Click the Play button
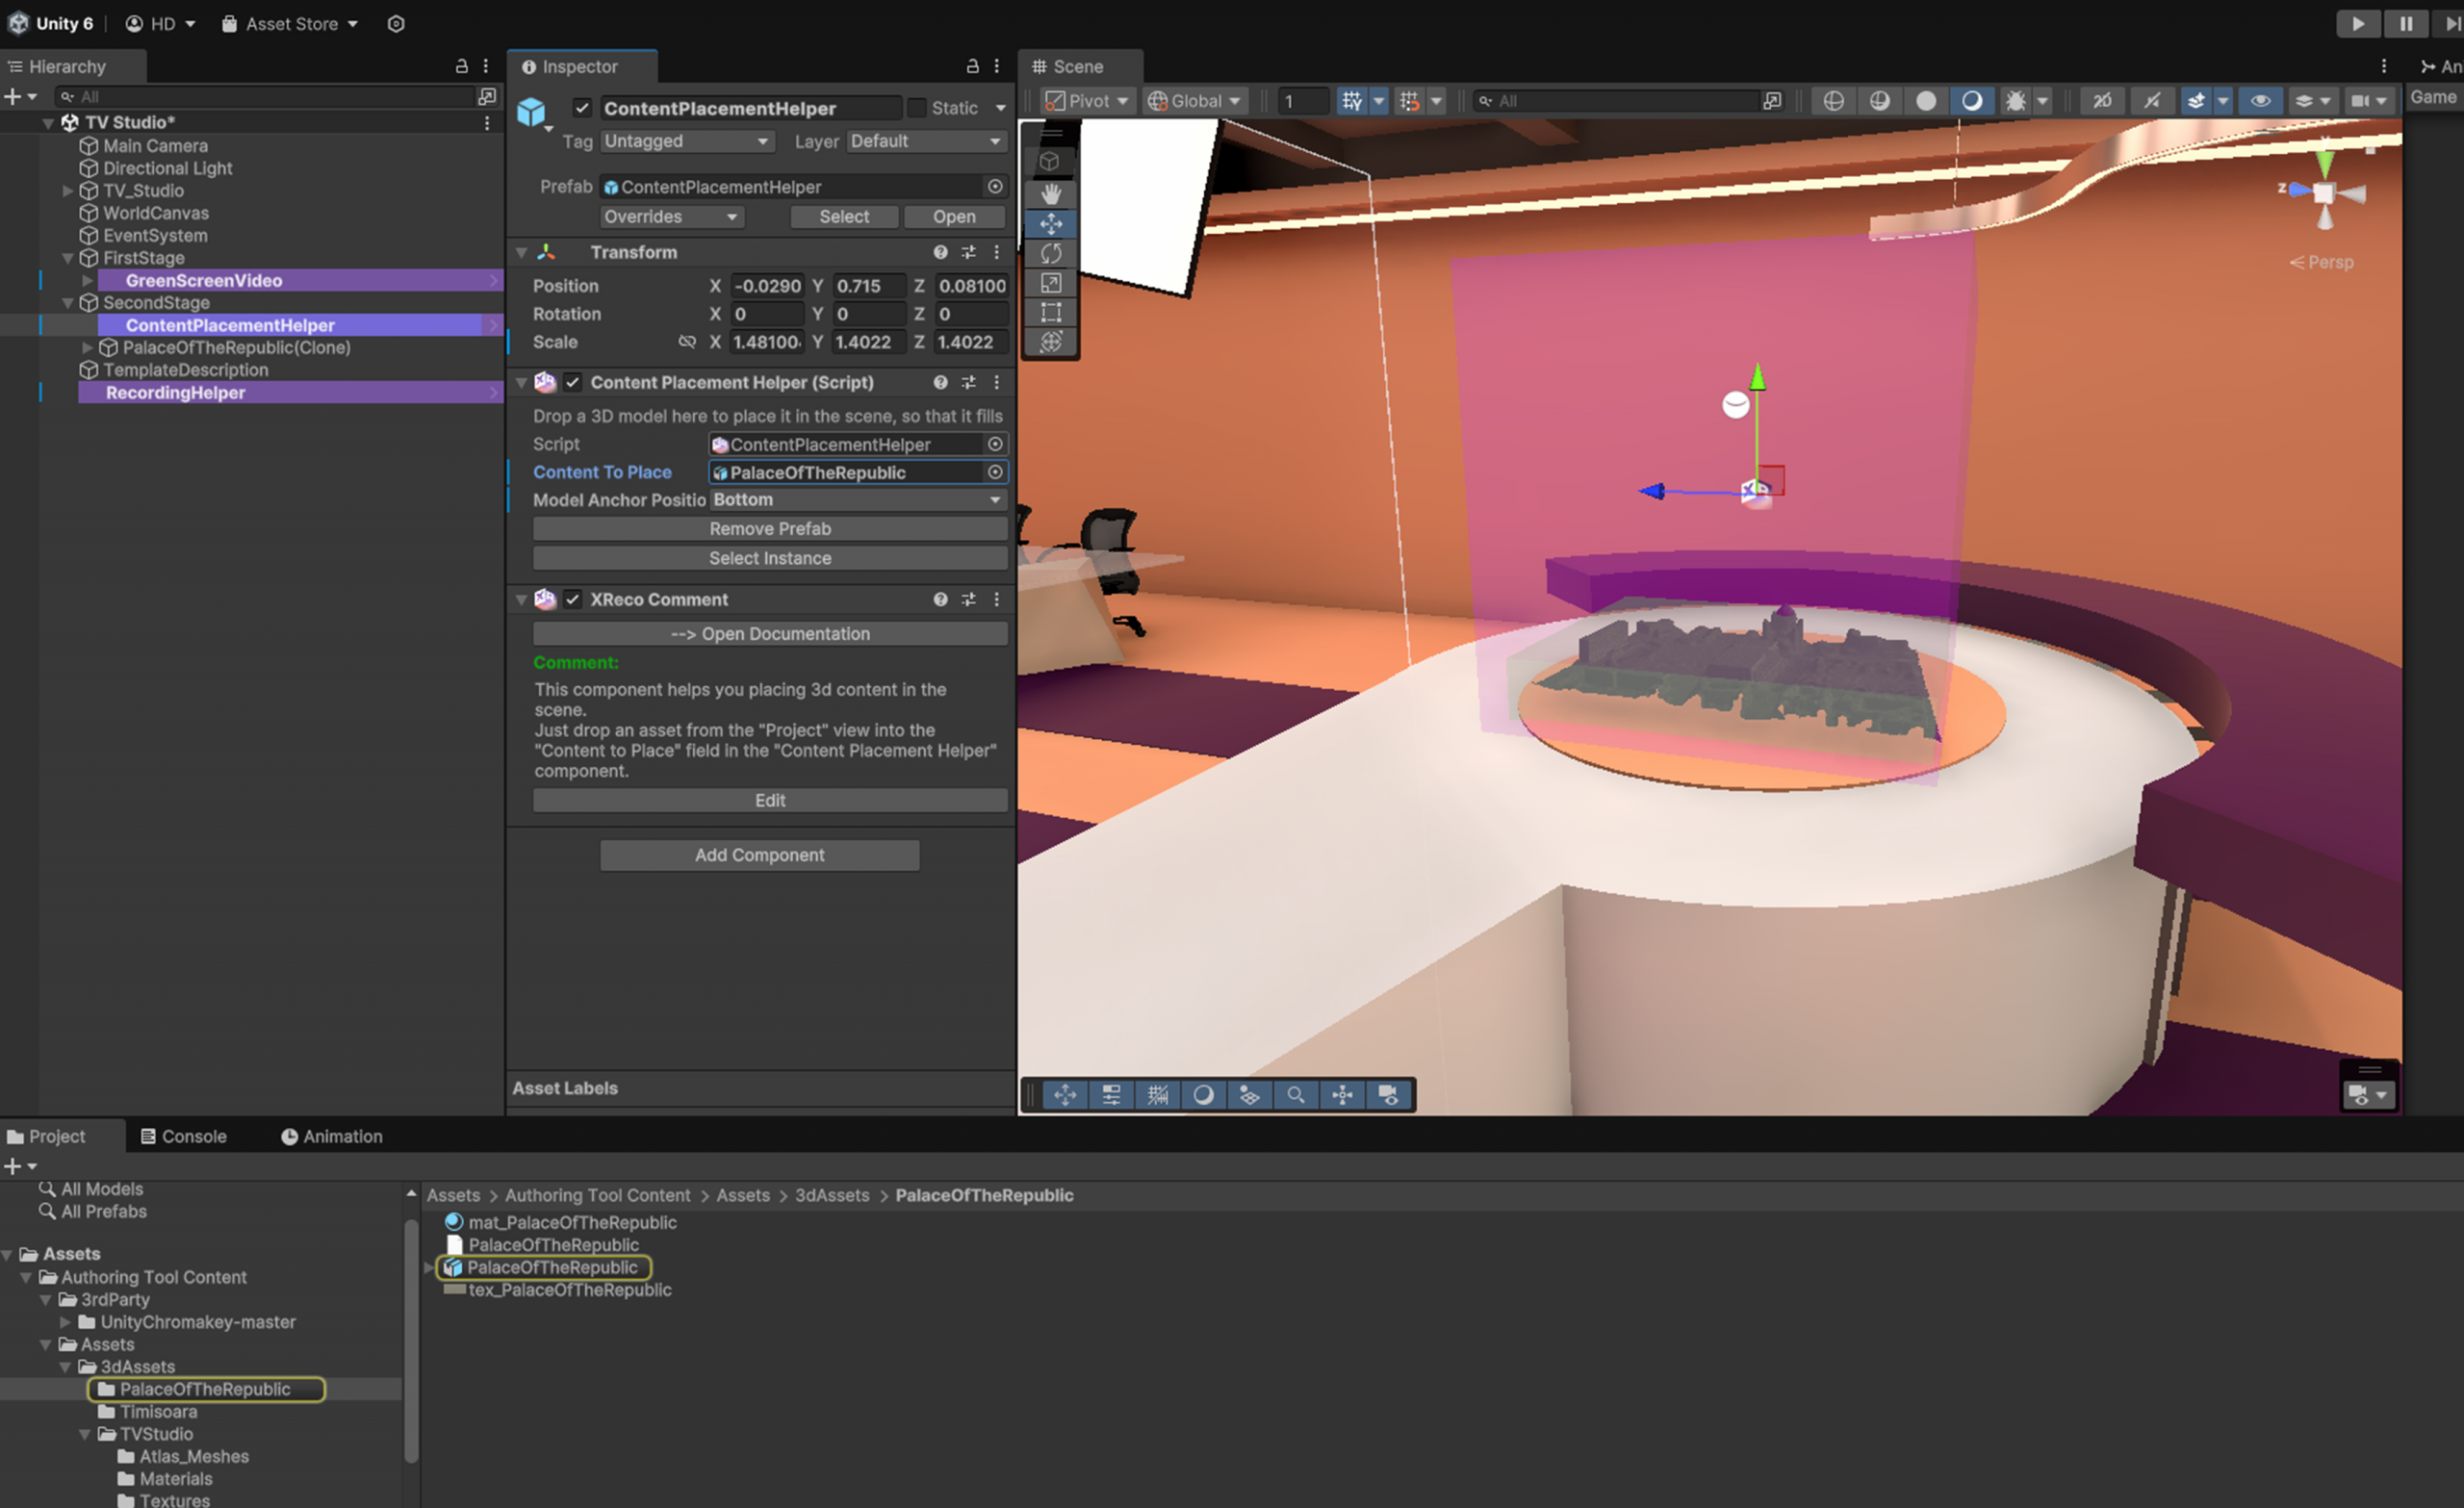Image resolution: width=2464 pixels, height=1508 pixels. [2357, 23]
